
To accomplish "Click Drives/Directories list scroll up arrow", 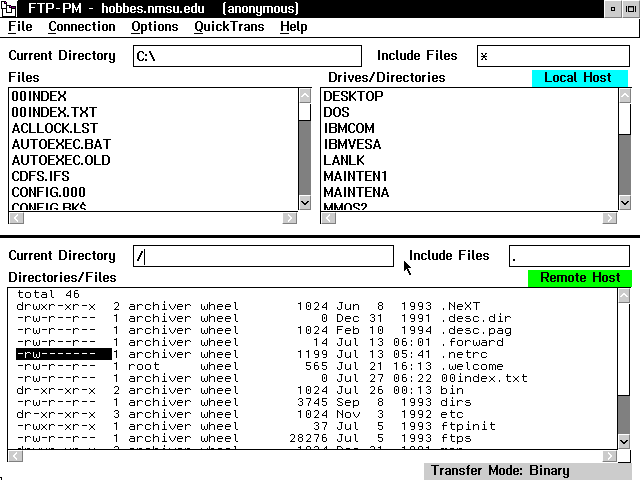I will tap(625, 96).
